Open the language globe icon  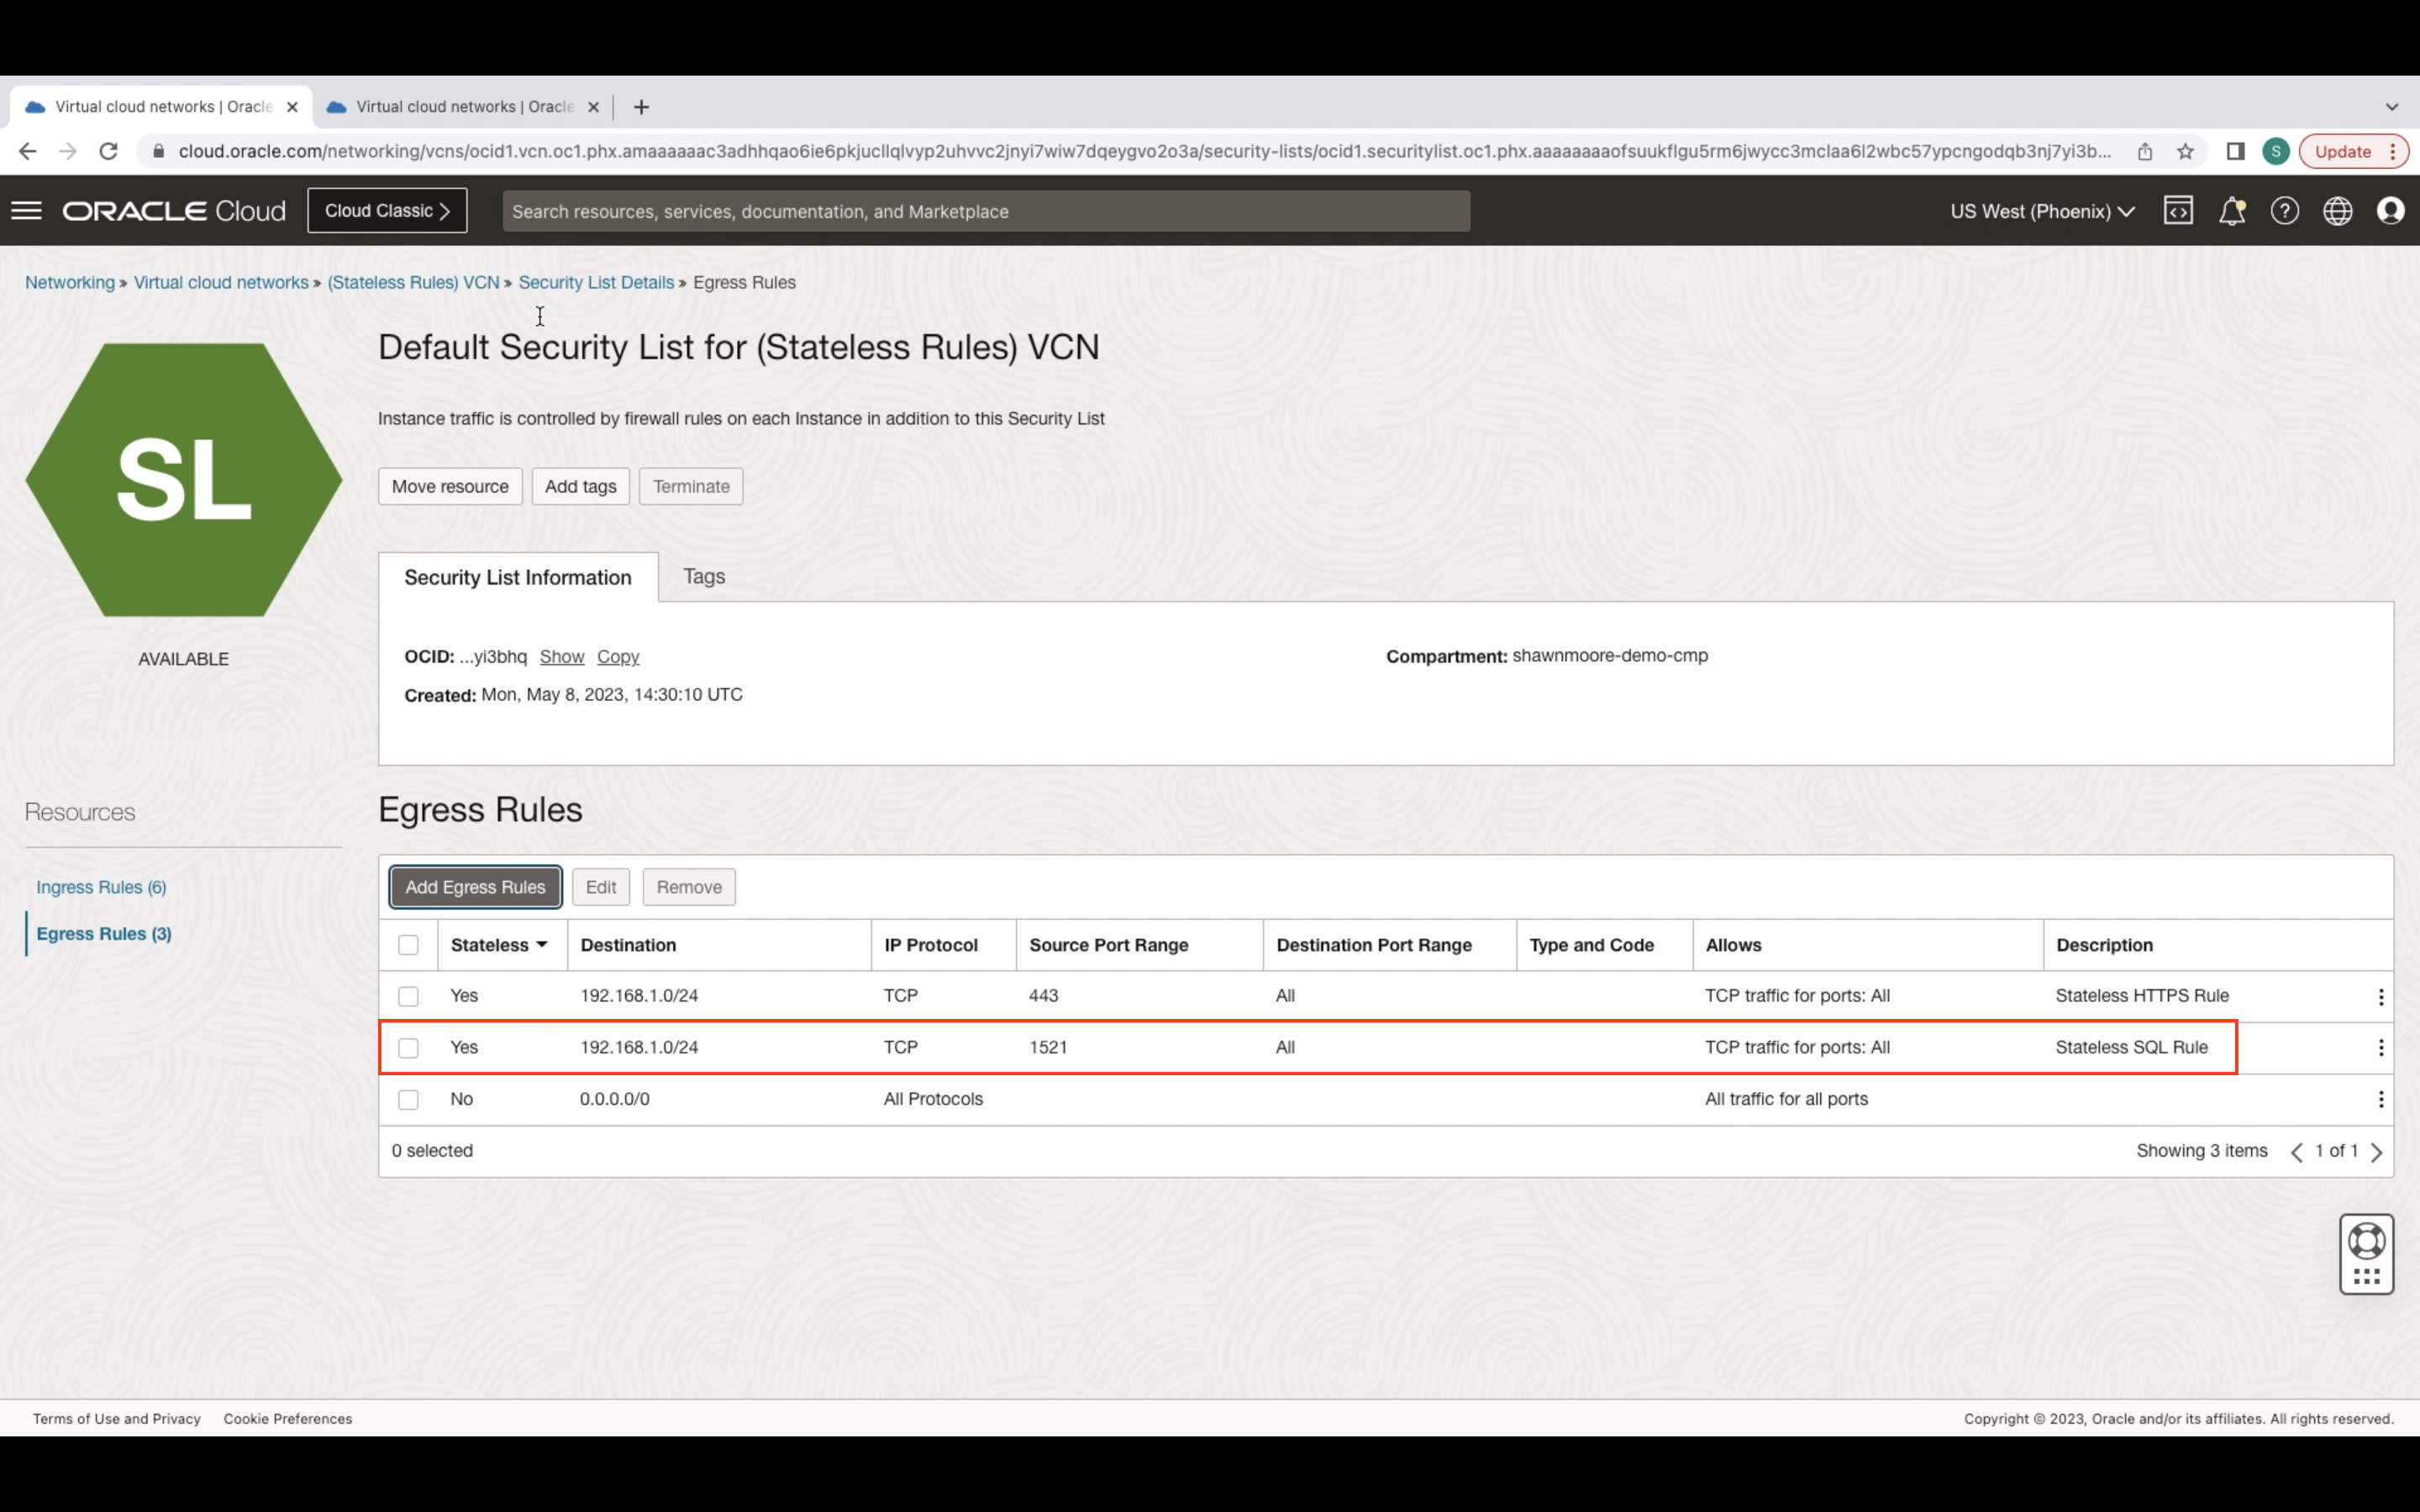click(x=2337, y=211)
